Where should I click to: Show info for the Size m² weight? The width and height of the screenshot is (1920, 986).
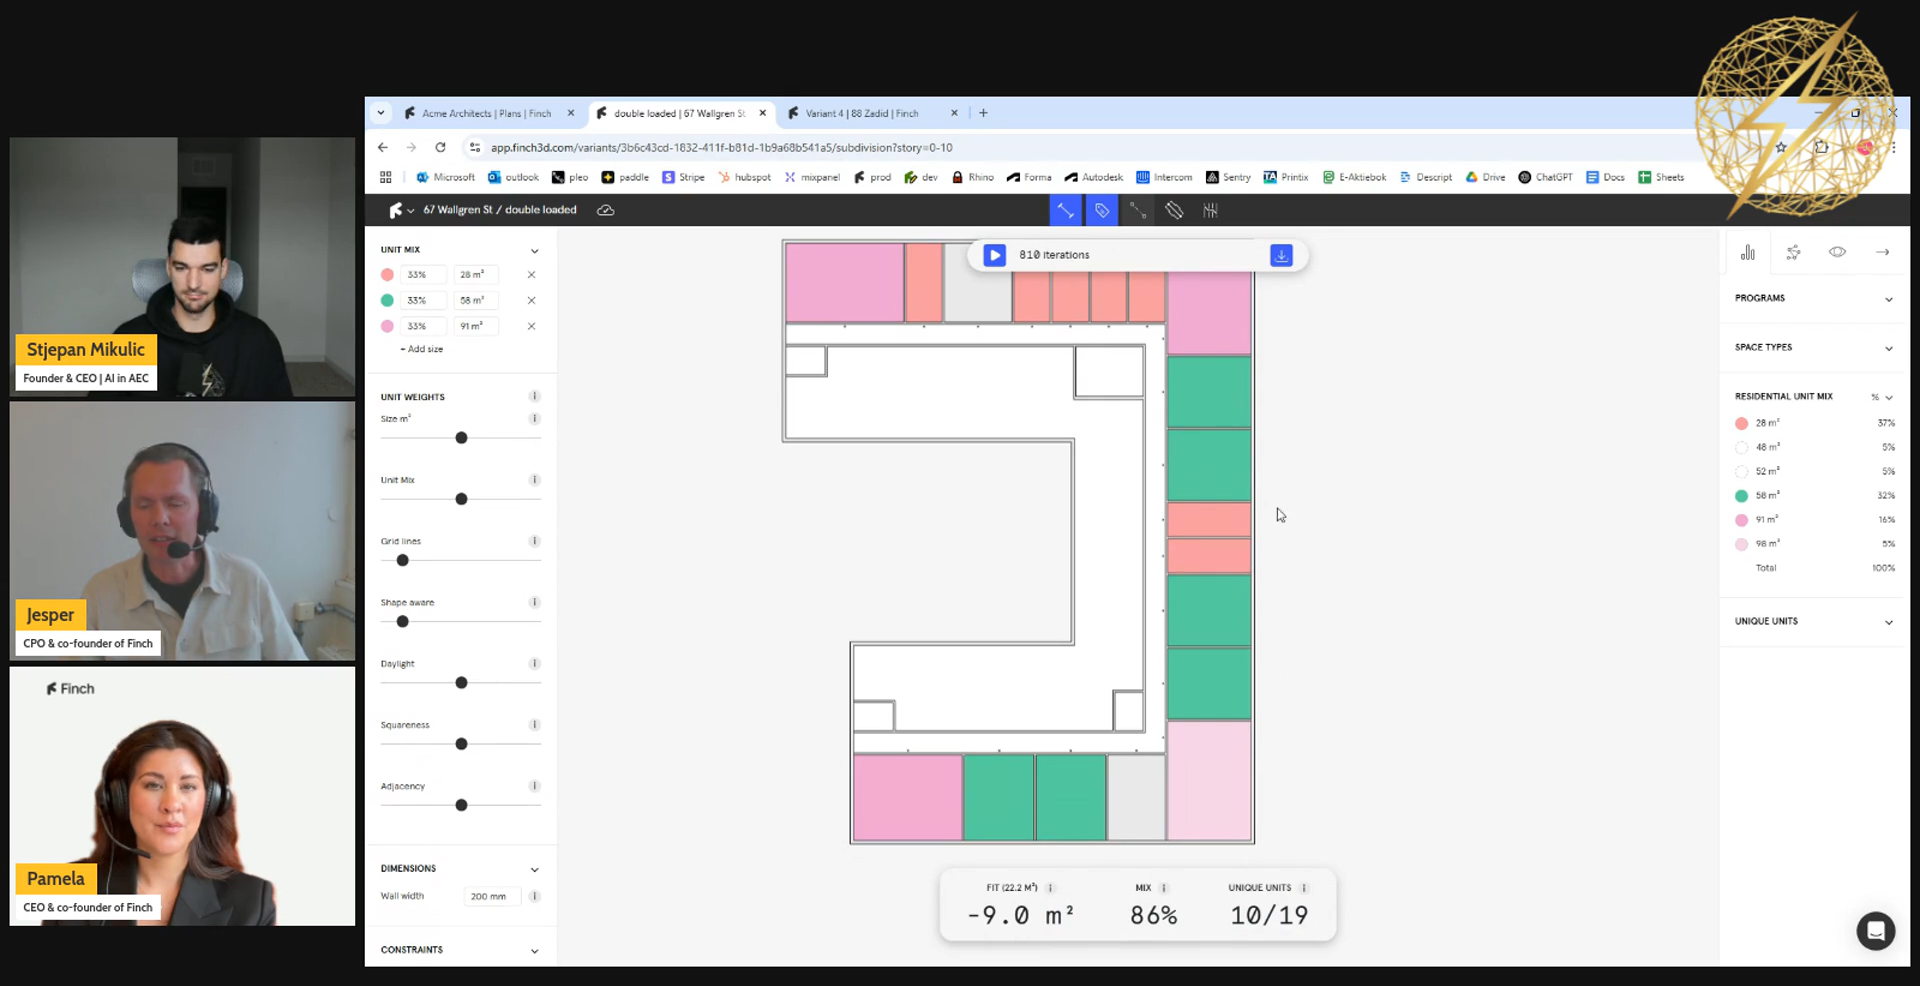click(534, 419)
